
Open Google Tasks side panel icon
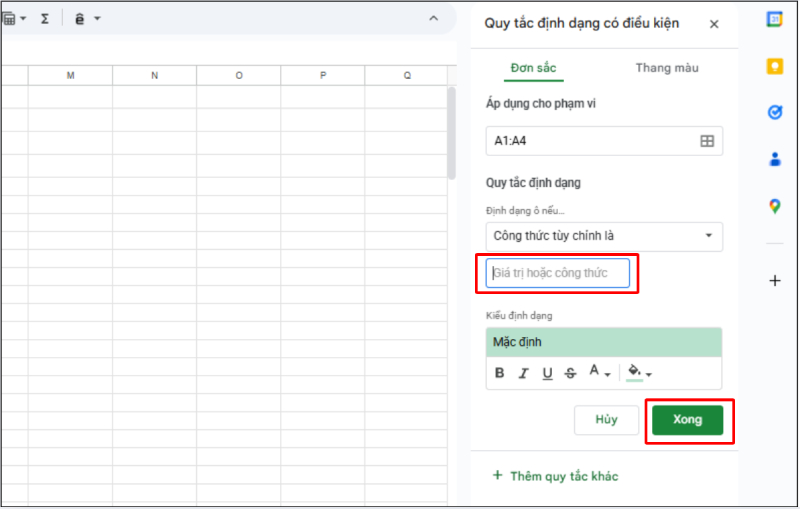(774, 112)
